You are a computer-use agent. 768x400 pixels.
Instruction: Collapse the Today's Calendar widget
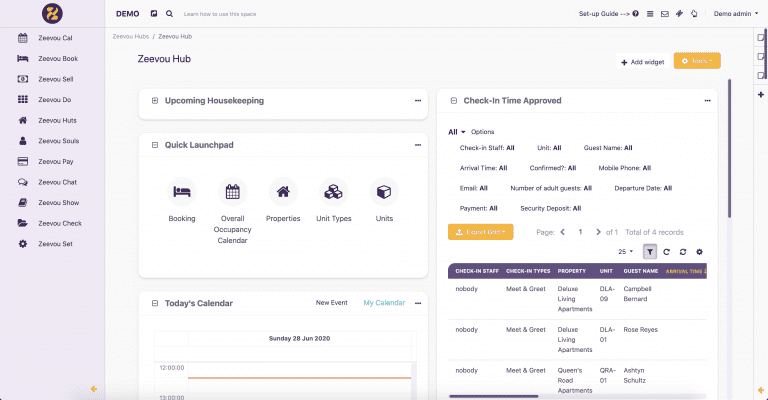pyautogui.click(x=155, y=303)
